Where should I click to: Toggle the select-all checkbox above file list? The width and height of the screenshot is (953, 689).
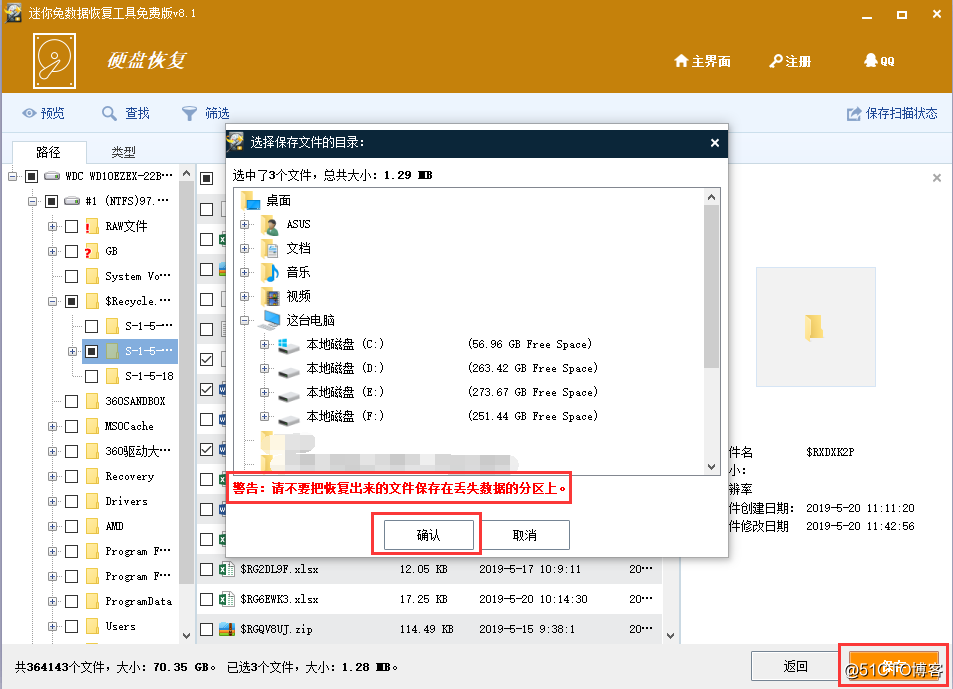[x=207, y=178]
